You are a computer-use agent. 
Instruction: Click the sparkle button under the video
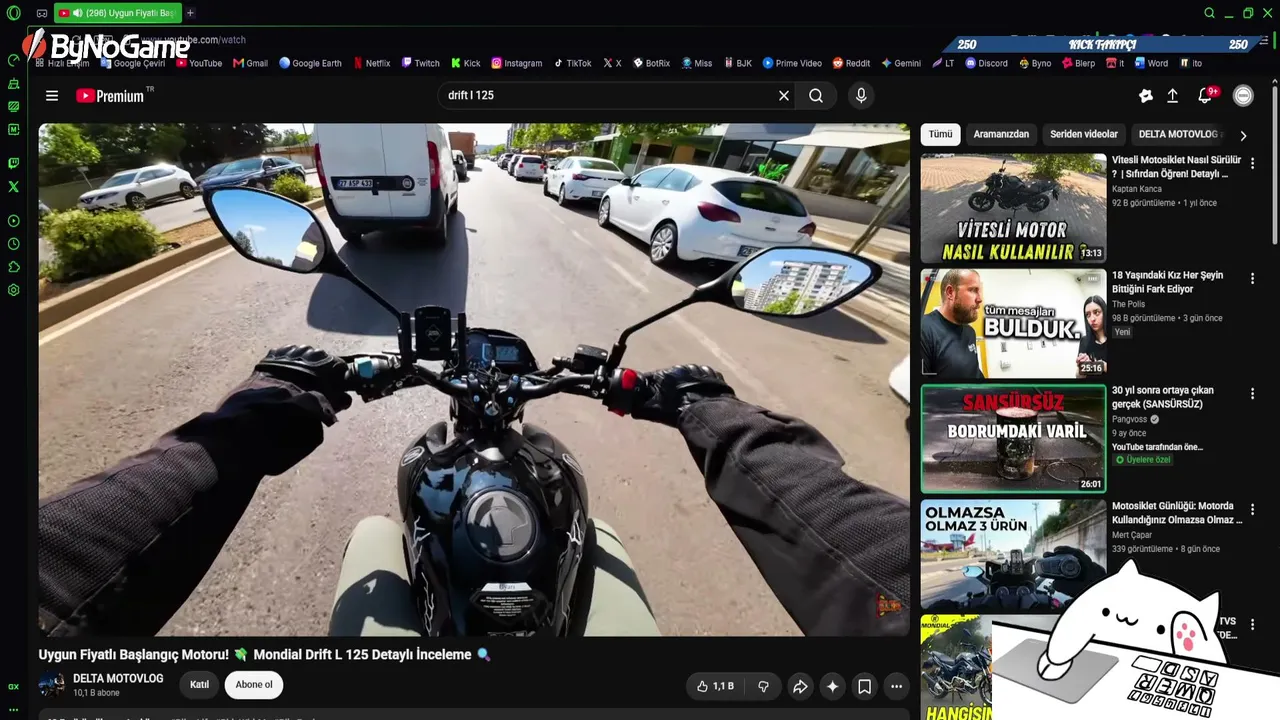click(832, 686)
